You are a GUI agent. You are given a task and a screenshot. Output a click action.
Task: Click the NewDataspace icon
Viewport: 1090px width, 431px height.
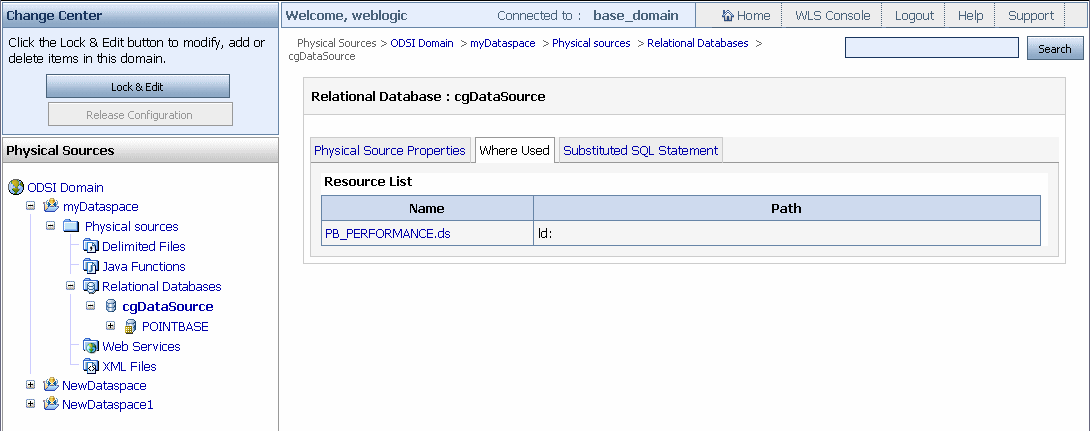tap(51, 385)
